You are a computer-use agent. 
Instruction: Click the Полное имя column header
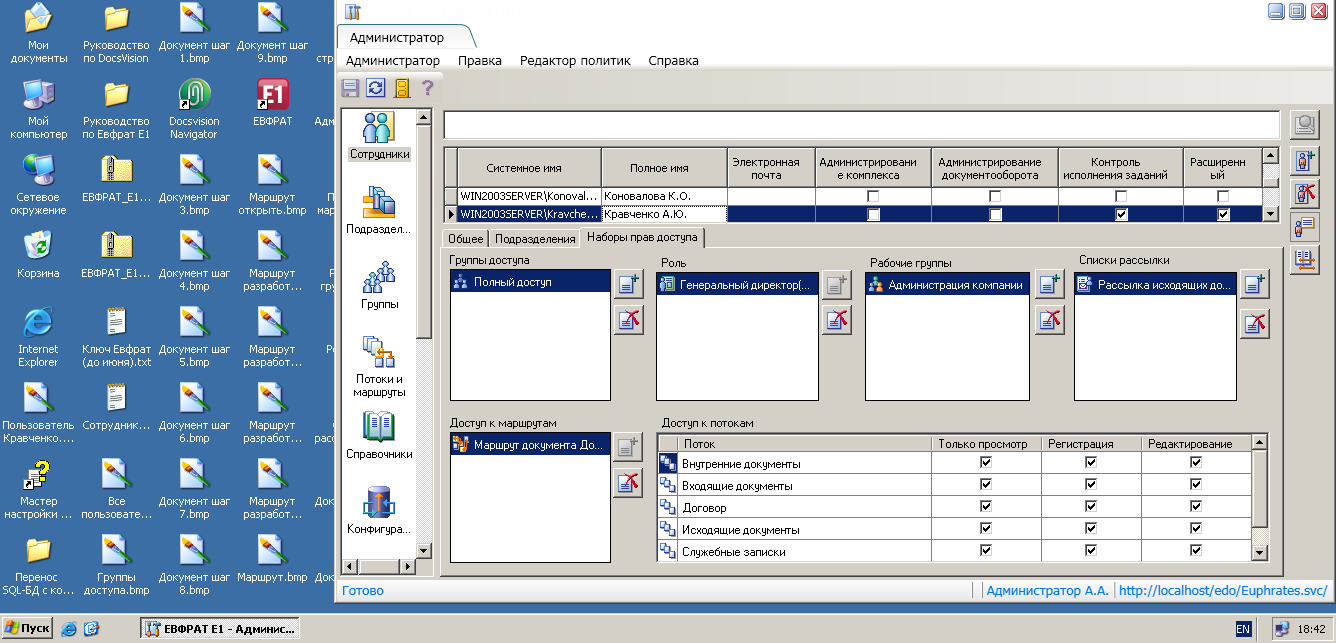coord(664,168)
